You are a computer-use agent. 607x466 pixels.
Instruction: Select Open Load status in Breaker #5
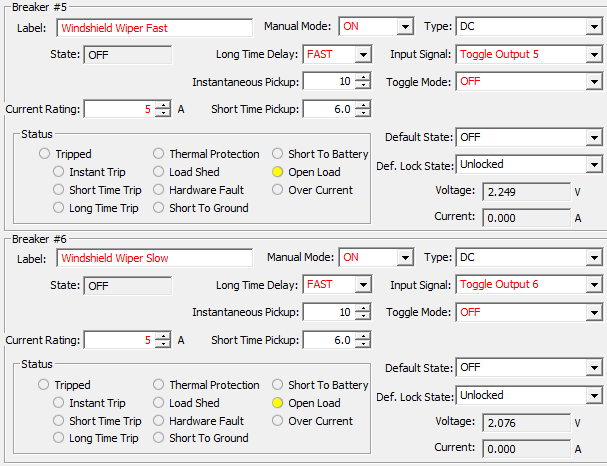278,172
